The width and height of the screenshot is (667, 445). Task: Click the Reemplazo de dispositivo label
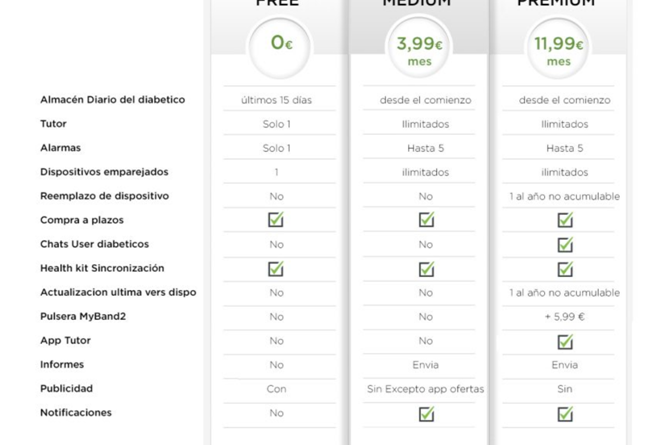coord(104,196)
